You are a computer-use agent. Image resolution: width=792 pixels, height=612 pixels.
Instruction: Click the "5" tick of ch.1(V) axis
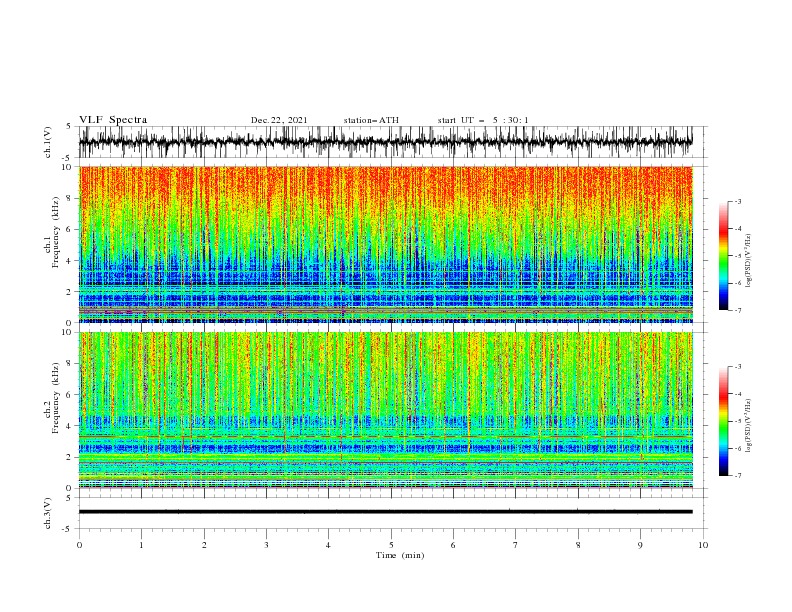pos(70,126)
